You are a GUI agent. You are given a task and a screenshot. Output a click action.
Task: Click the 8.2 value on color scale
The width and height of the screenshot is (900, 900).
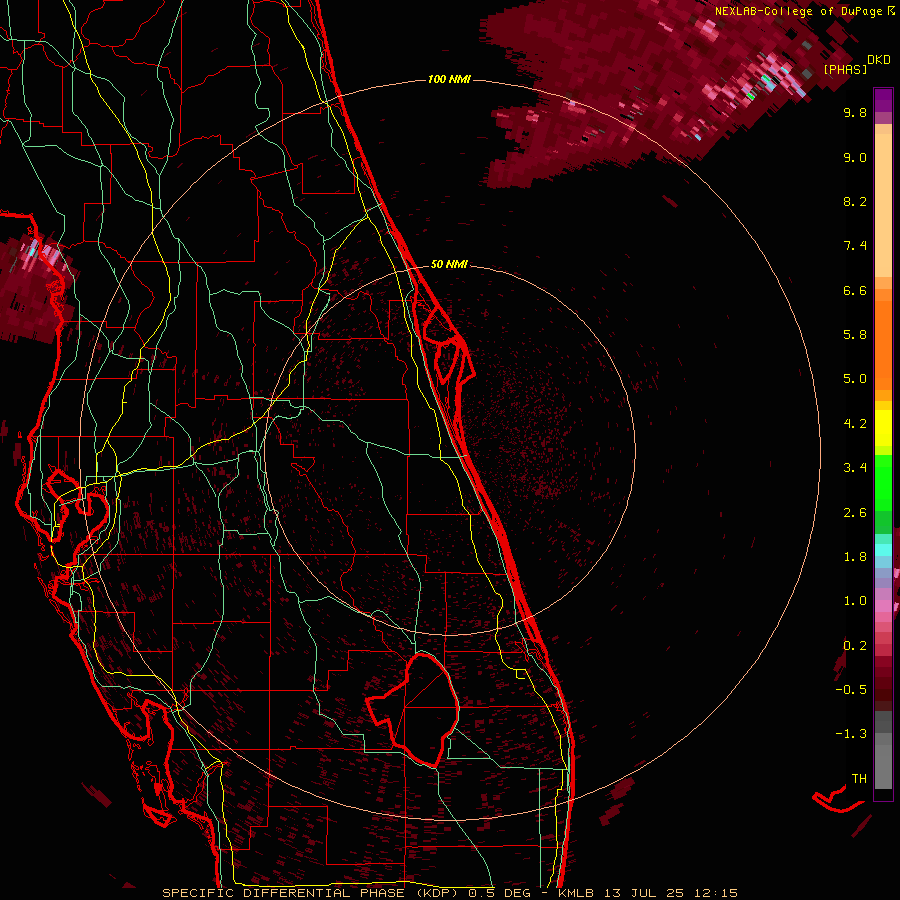point(855,201)
